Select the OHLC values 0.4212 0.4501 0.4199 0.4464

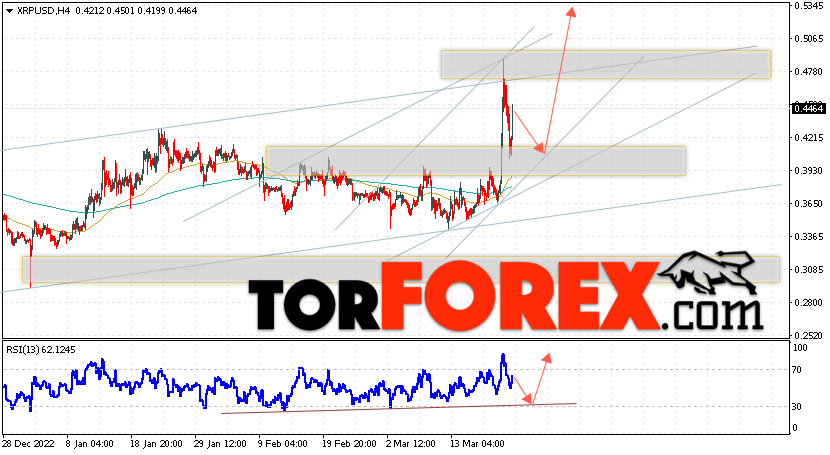point(136,11)
